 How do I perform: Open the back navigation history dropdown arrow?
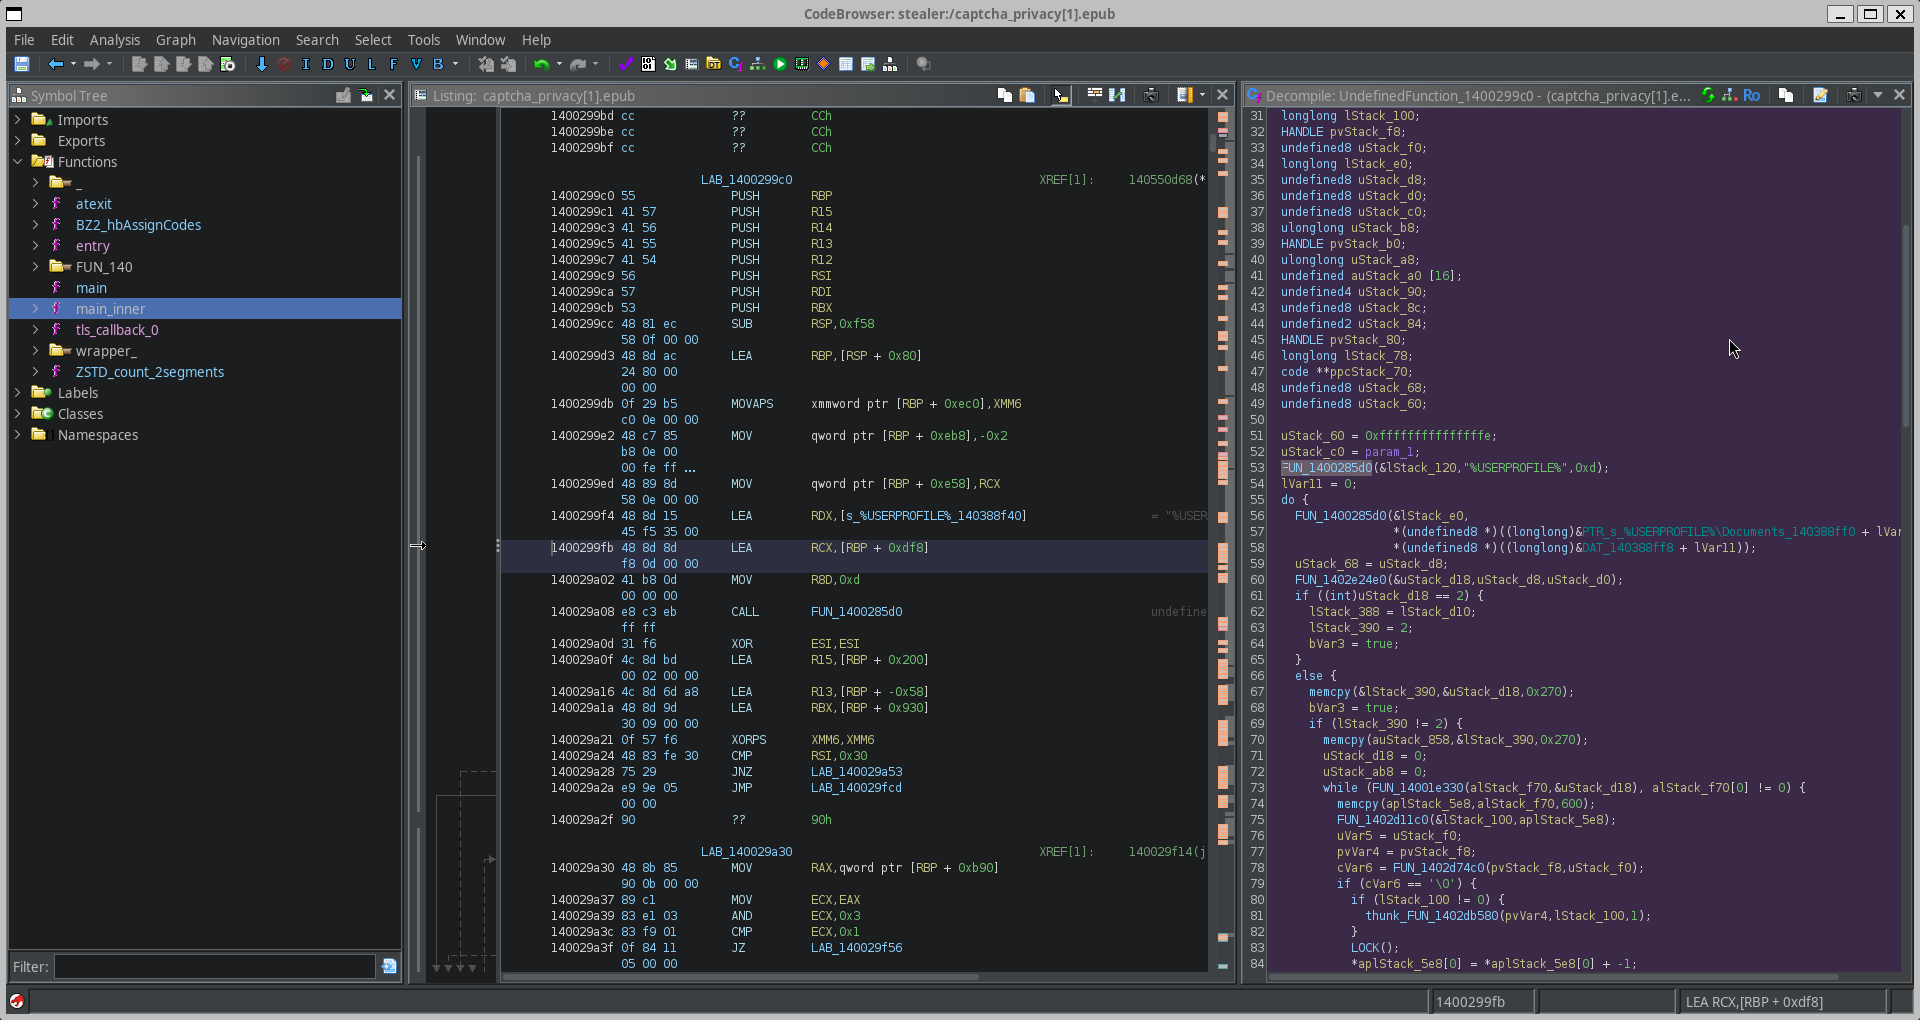[x=73, y=64]
